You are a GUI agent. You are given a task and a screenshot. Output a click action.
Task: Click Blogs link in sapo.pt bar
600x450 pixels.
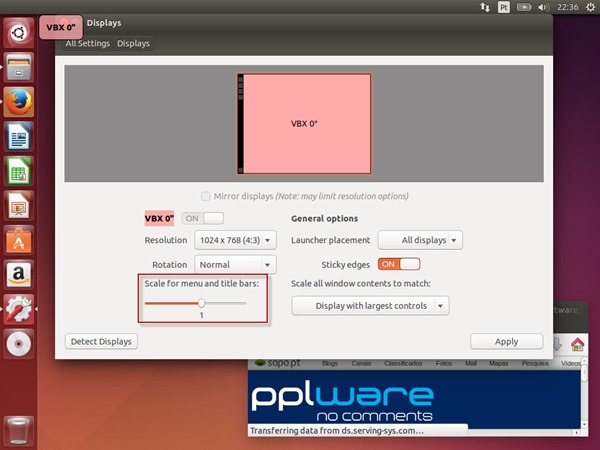coord(330,363)
